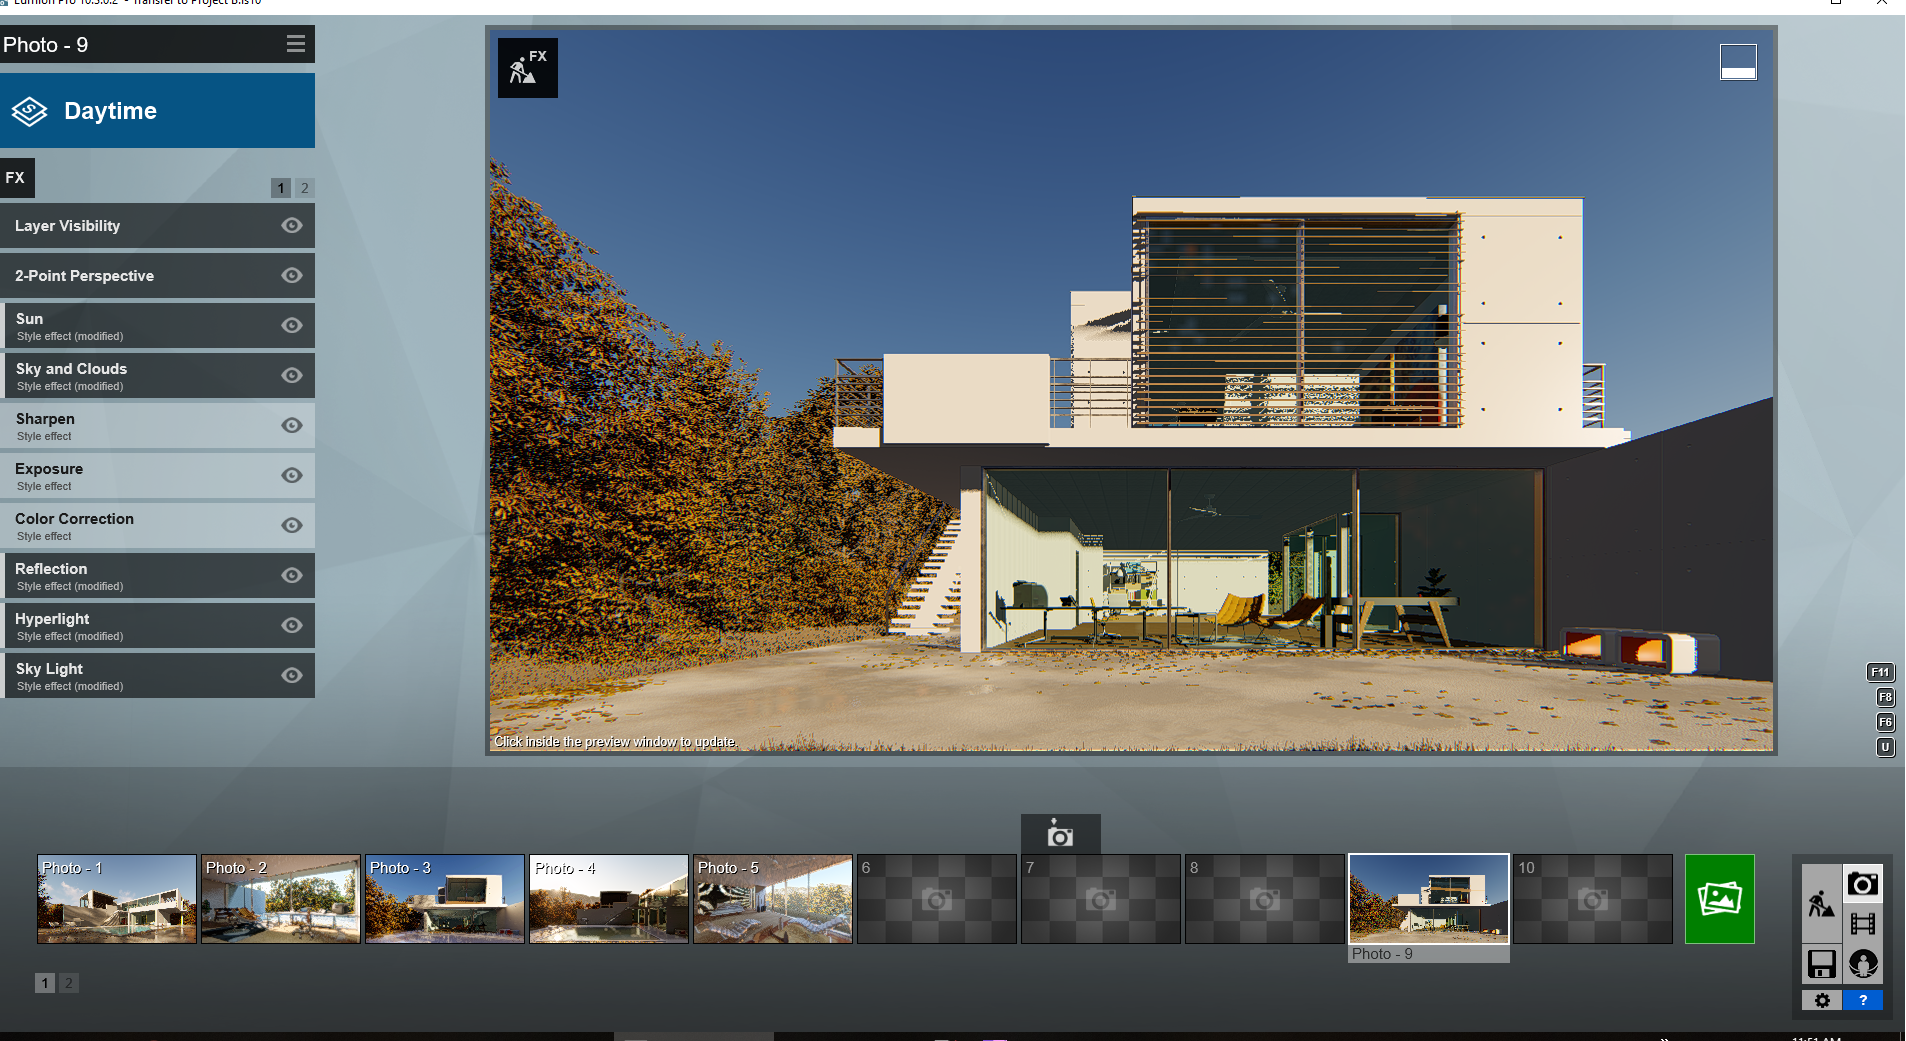Toggle visibility of the Sun effect
This screenshot has height=1041, width=1906.
[292, 326]
